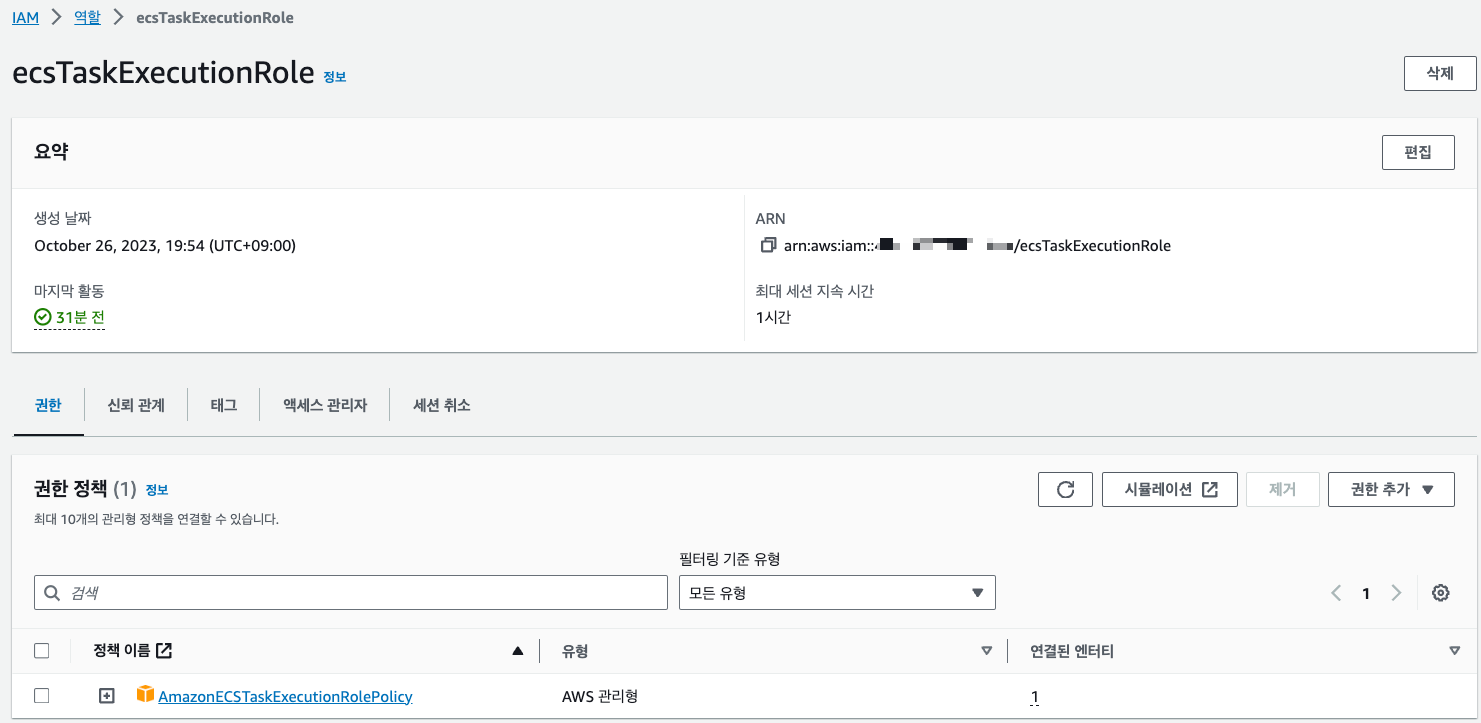This screenshot has width=1481, height=723.
Task: Click the AmazonECSTaskExecutionRolePolicy orange box icon
Action: (146, 694)
